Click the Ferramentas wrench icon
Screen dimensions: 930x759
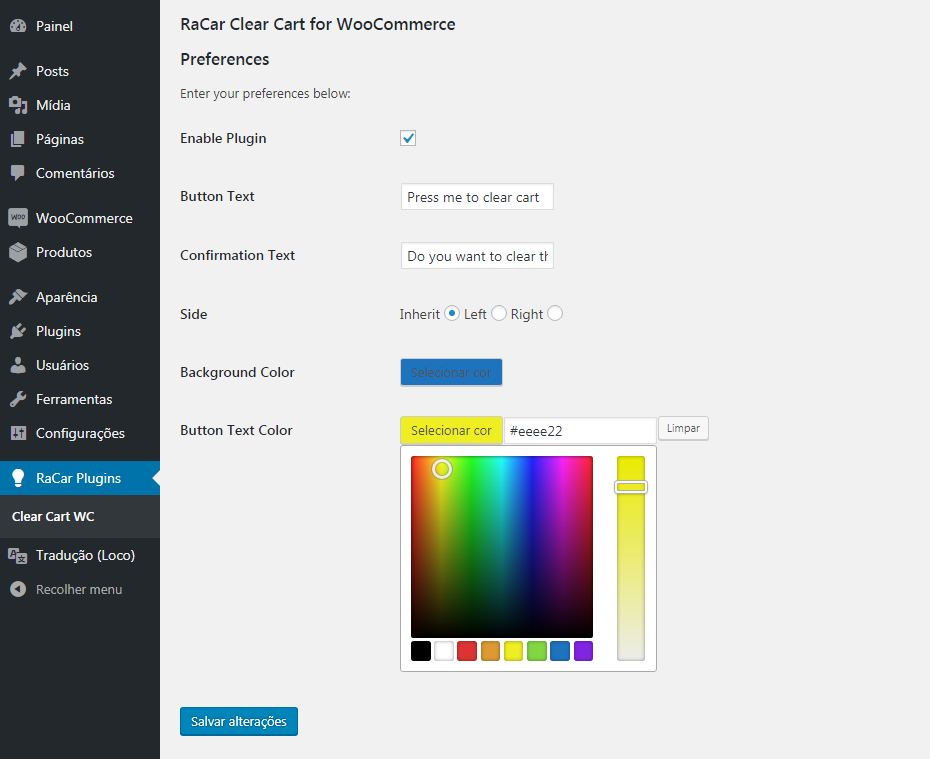[x=18, y=399]
